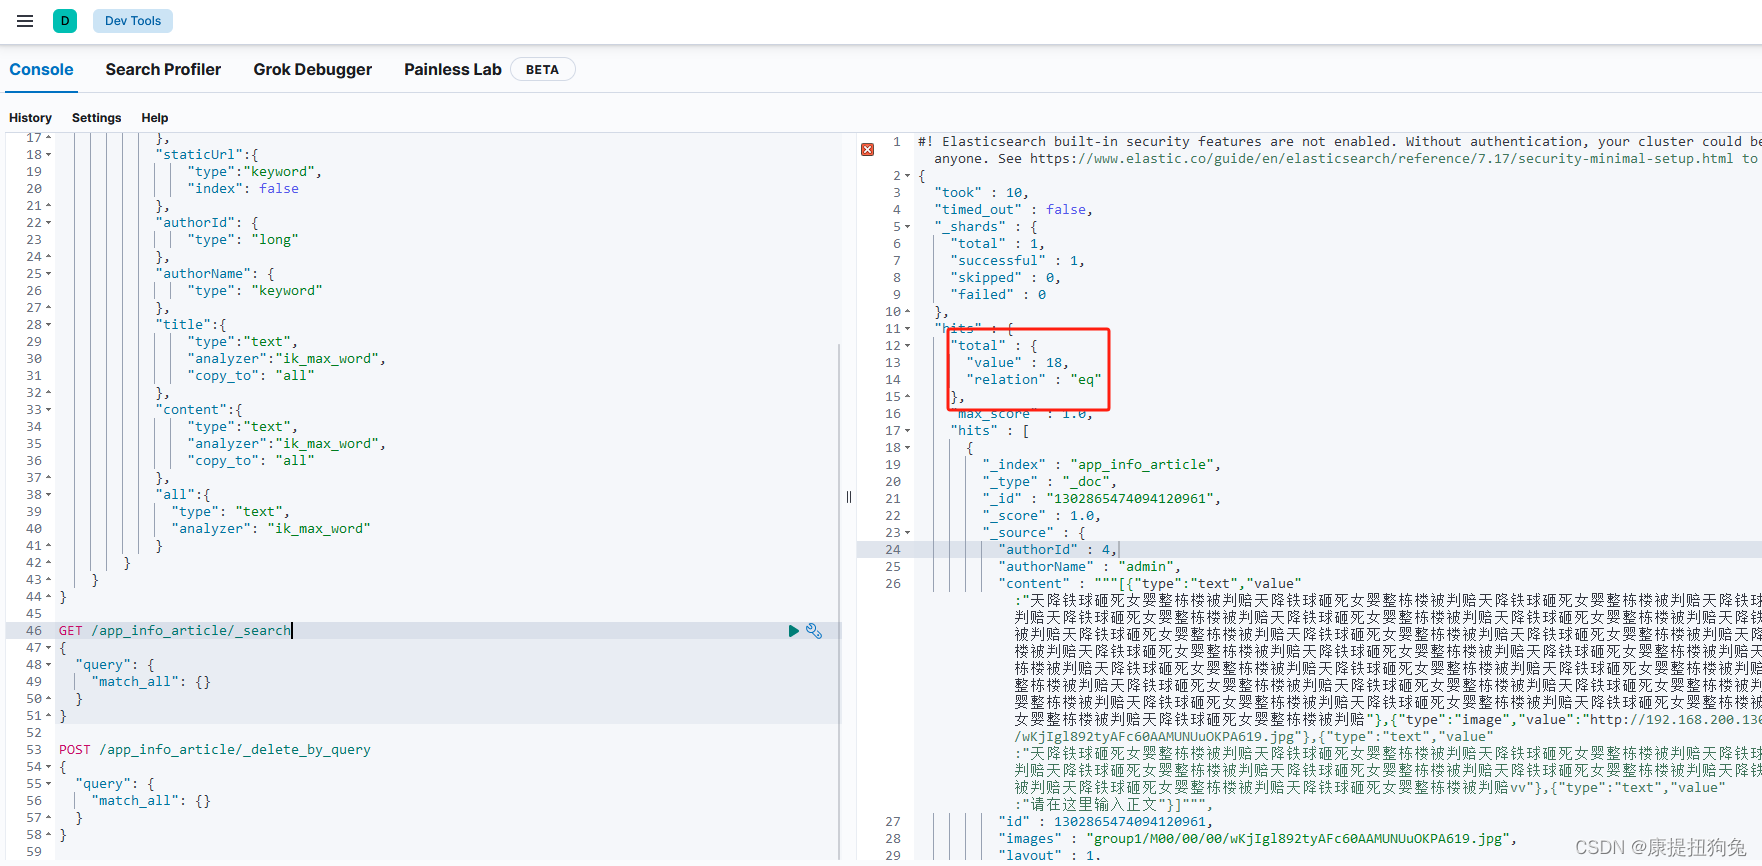The width and height of the screenshot is (1762, 866).
Task: Collapse the hits array at output line 17
Action: pyautogui.click(x=907, y=431)
